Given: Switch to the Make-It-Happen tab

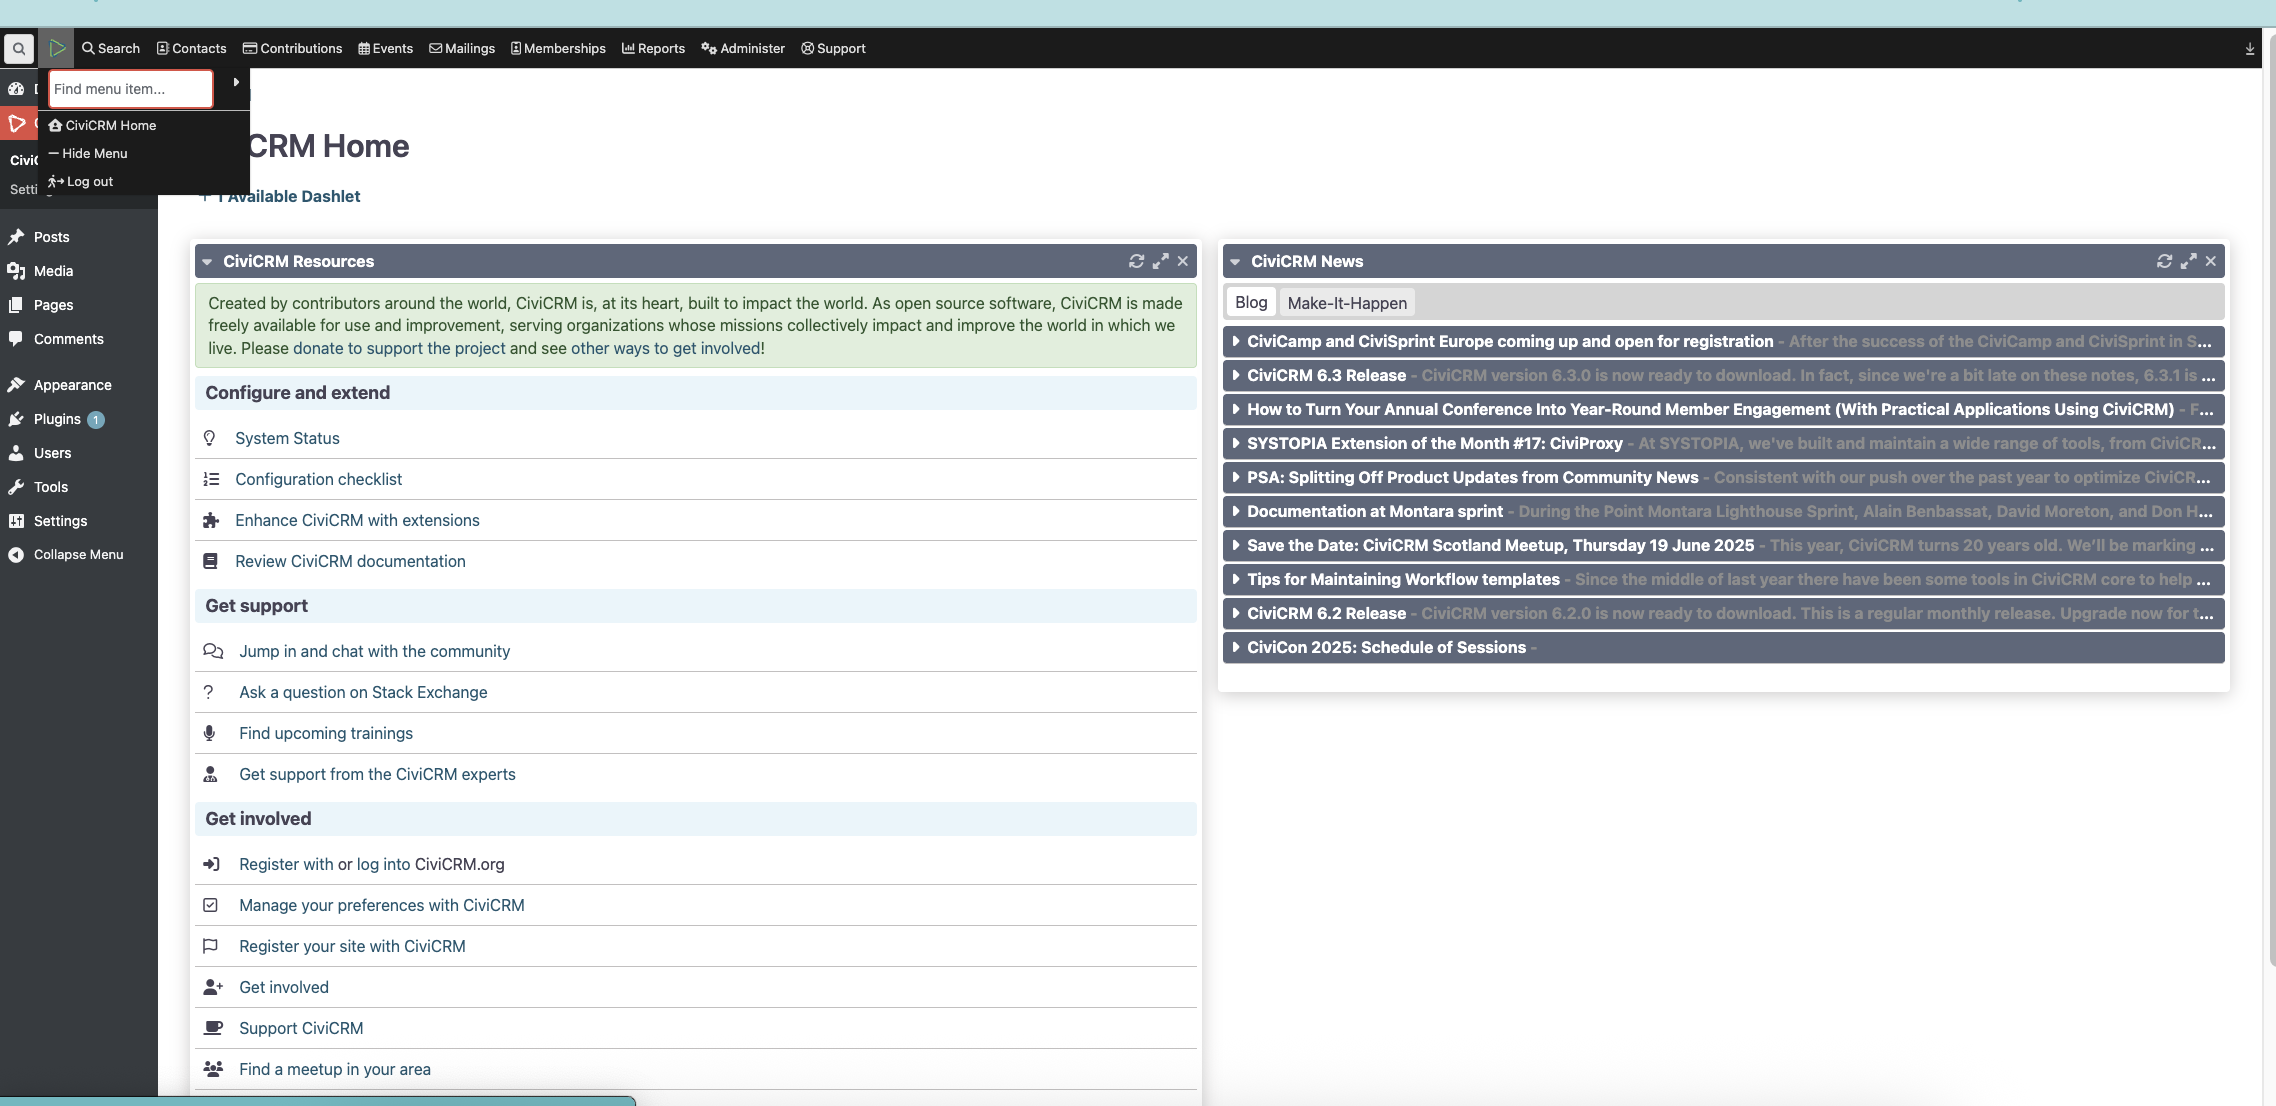Looking at the screenshot, I should 1347,303.
